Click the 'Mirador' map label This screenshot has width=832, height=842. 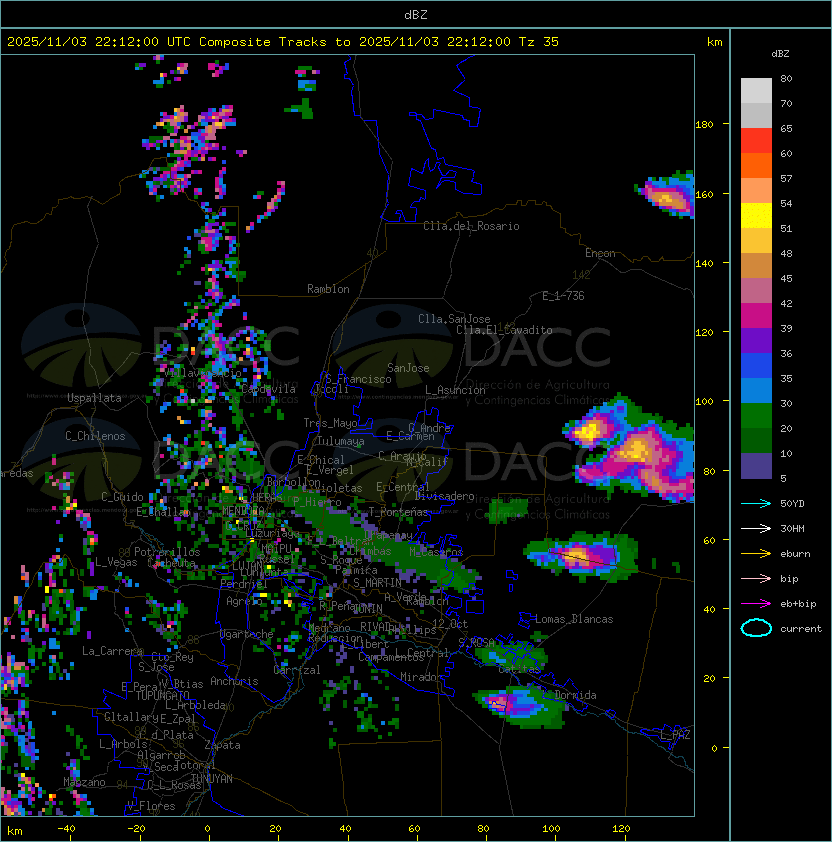click(x=421, y=677)
